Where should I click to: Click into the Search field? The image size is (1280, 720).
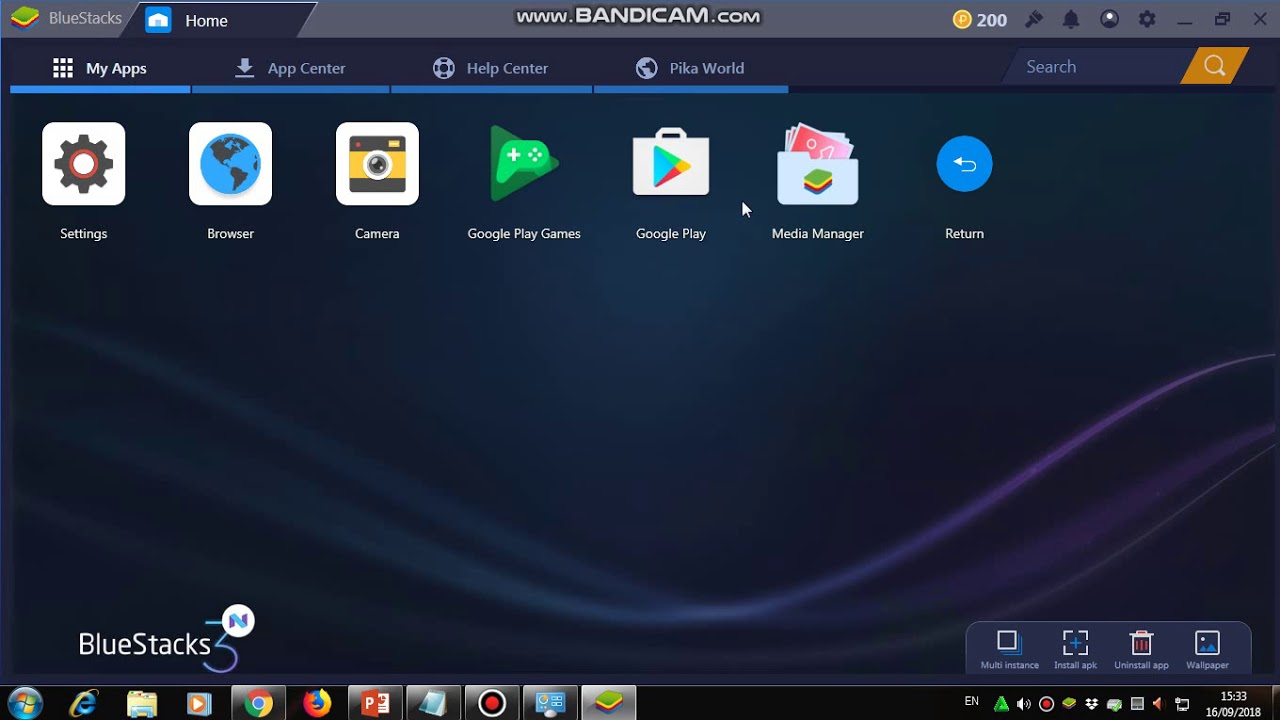tap(1100, 67)
